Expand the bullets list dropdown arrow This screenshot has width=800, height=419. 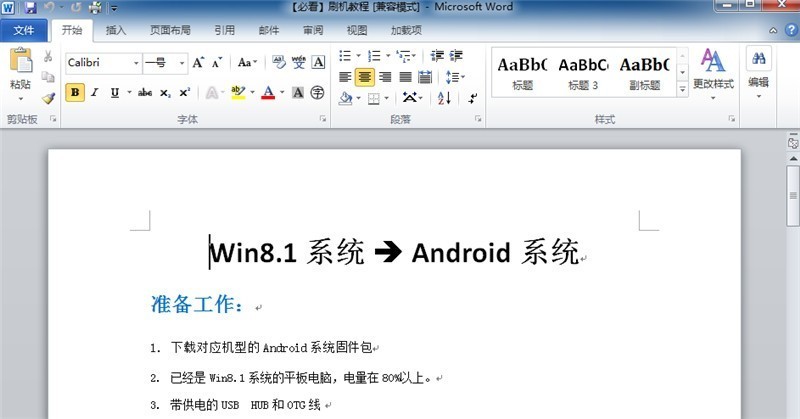(x=358, y=56)
